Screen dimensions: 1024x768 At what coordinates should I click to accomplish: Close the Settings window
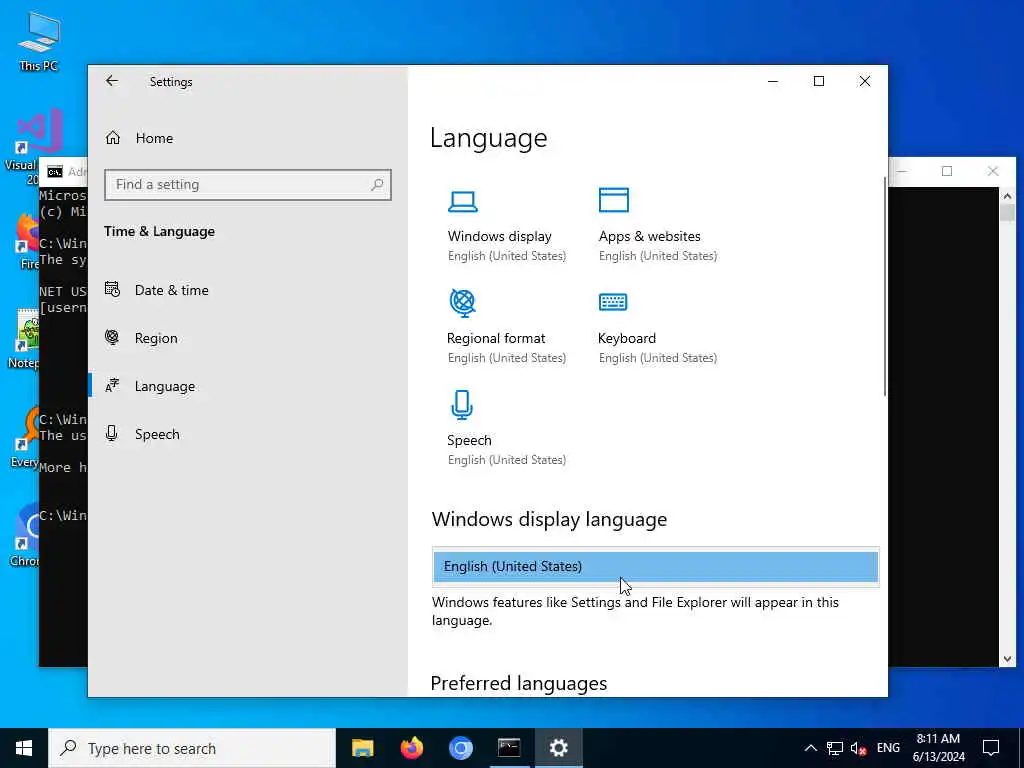[865, 81]
